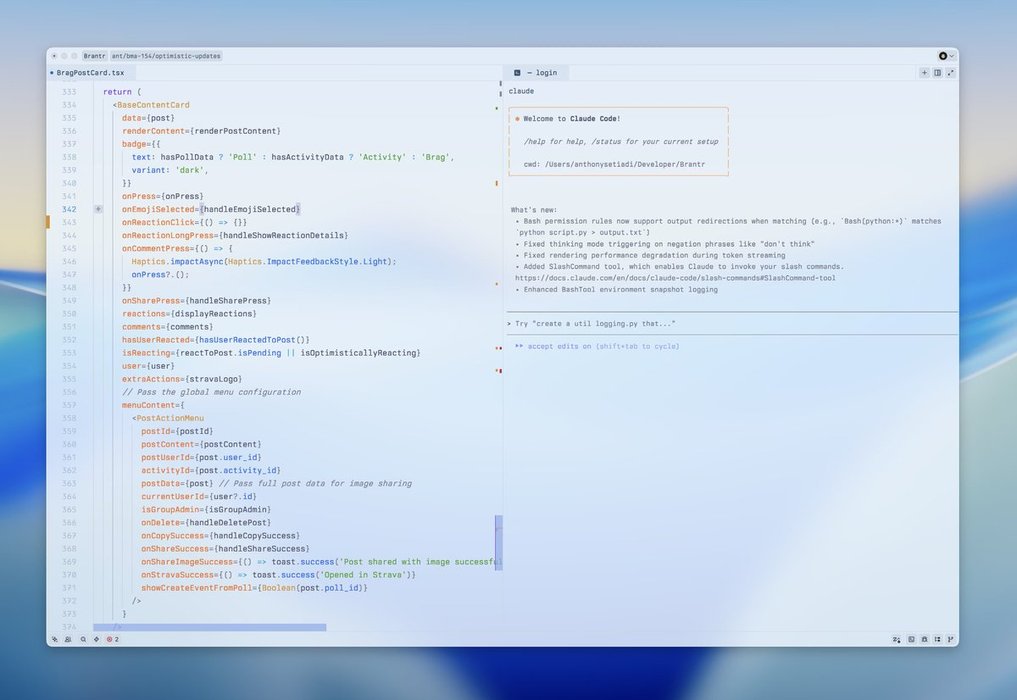Open the Brantr project dropdown
The image size is (1017, 700).
(x=94, y=56)
